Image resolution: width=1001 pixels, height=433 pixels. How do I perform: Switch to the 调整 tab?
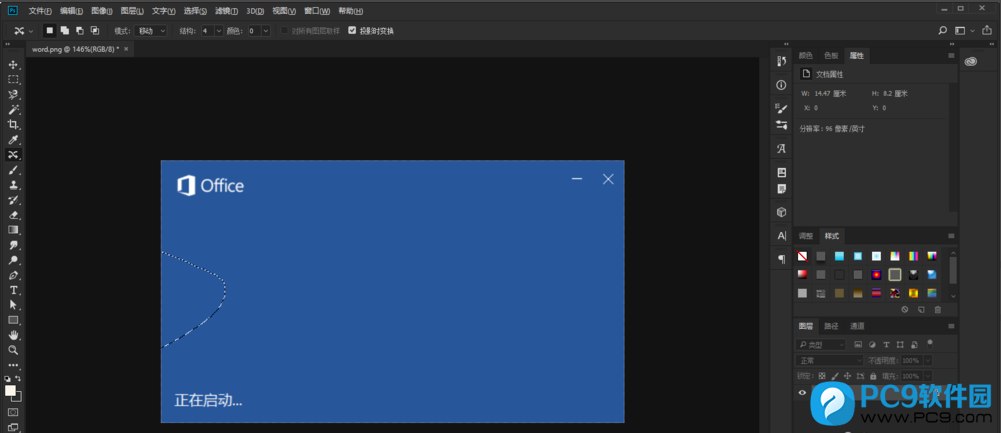(x=806, y=236)
